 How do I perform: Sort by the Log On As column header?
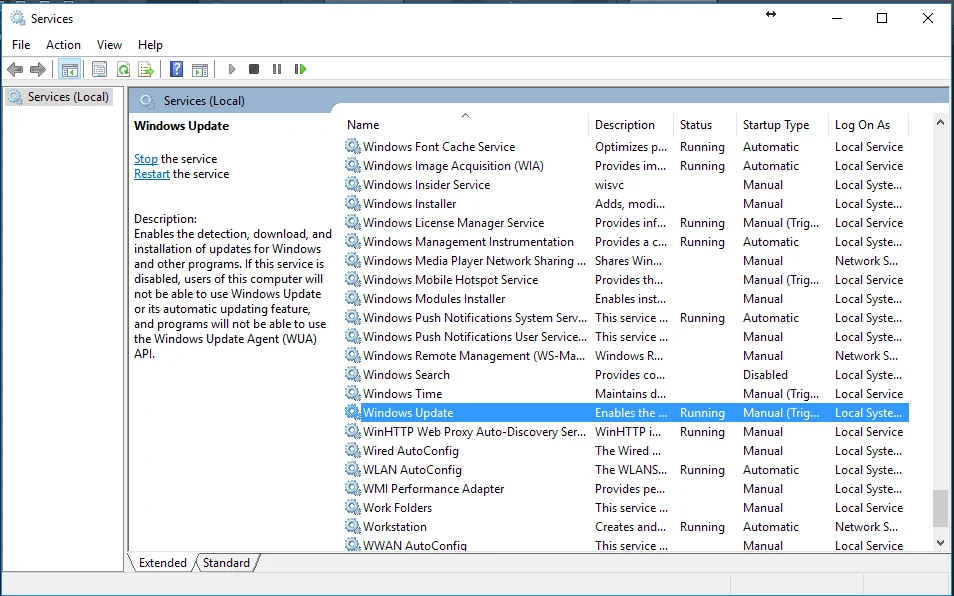(x=868, y=125)
